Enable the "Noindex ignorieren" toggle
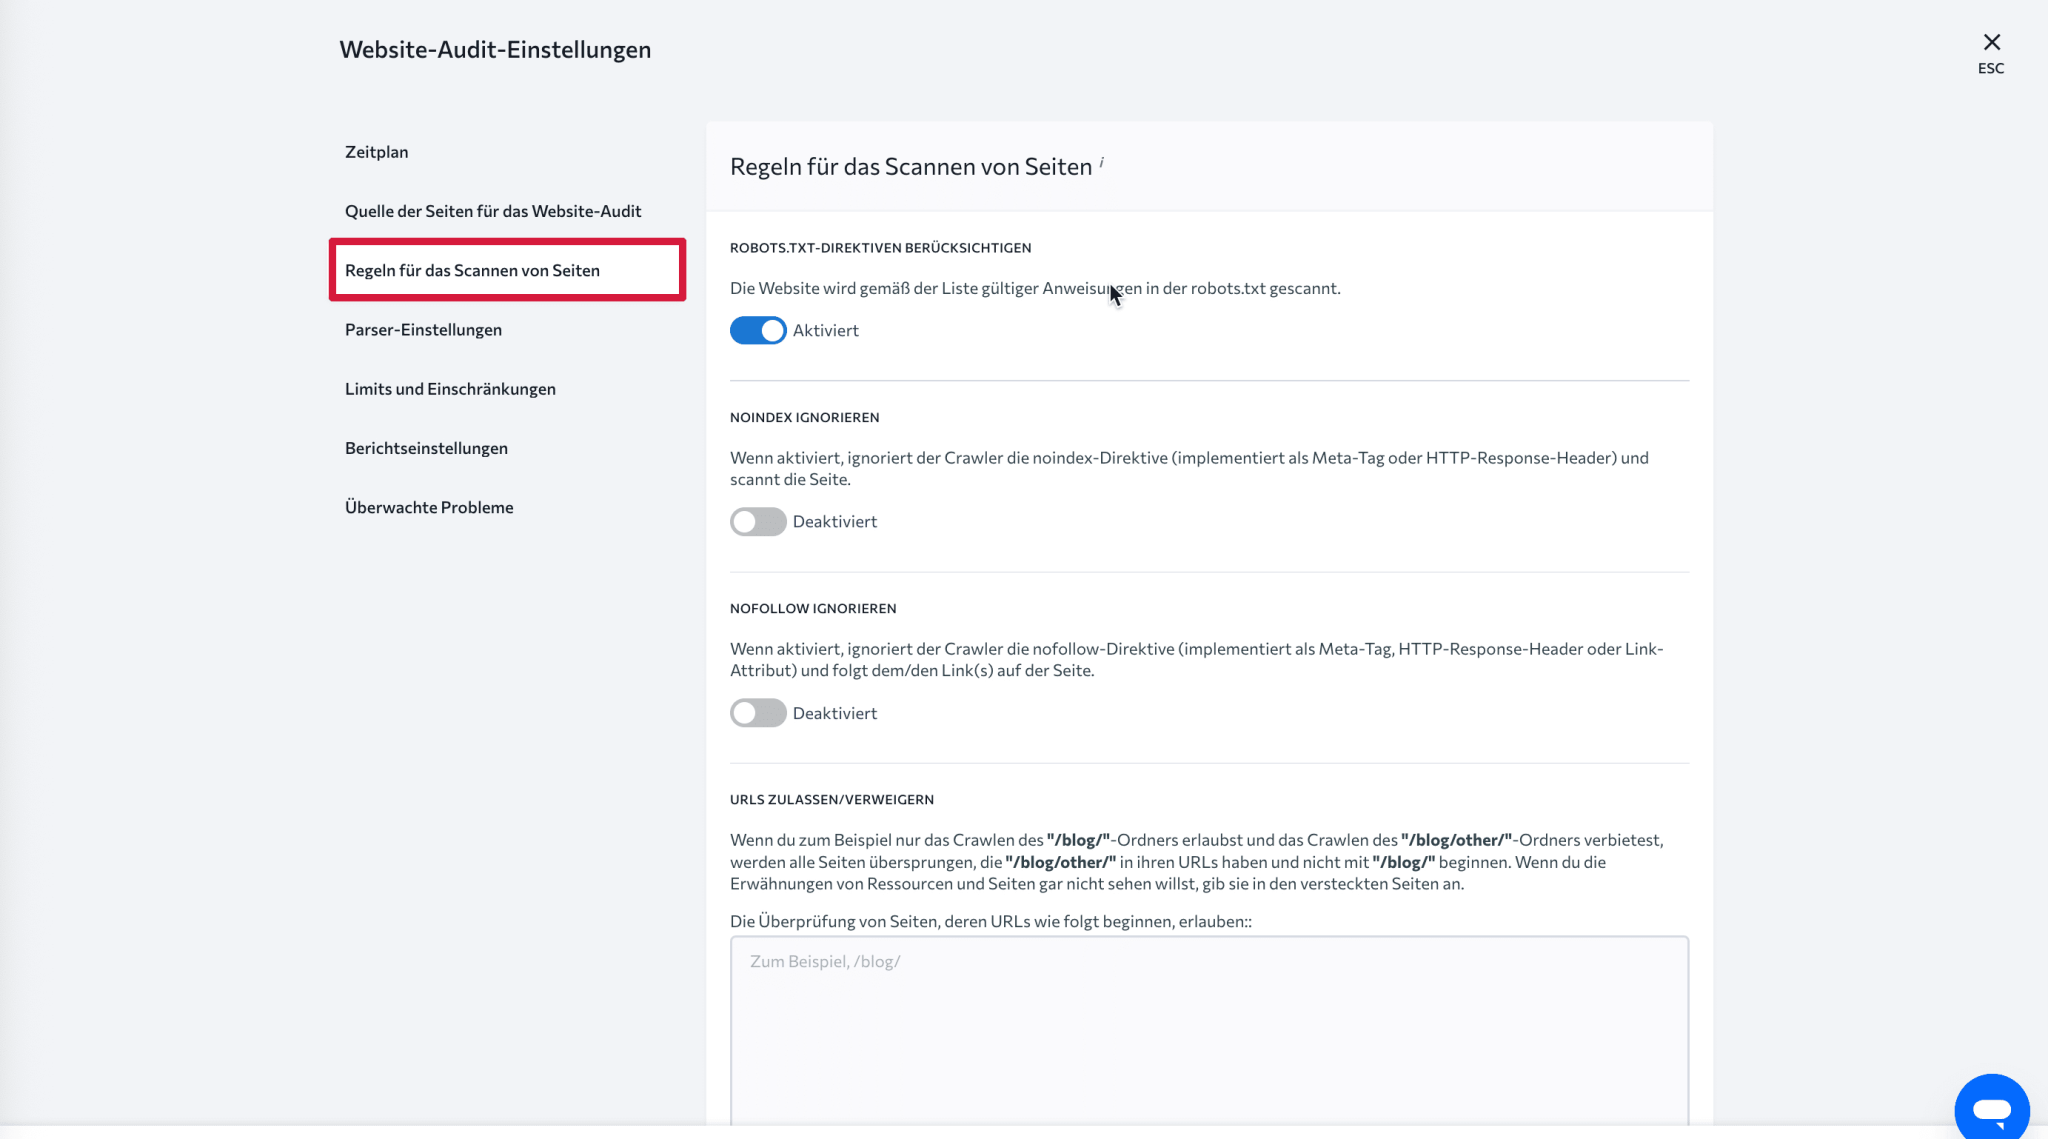Image resolution: width=2048 pixels, height=1139 pixels. tap(757, 521)
